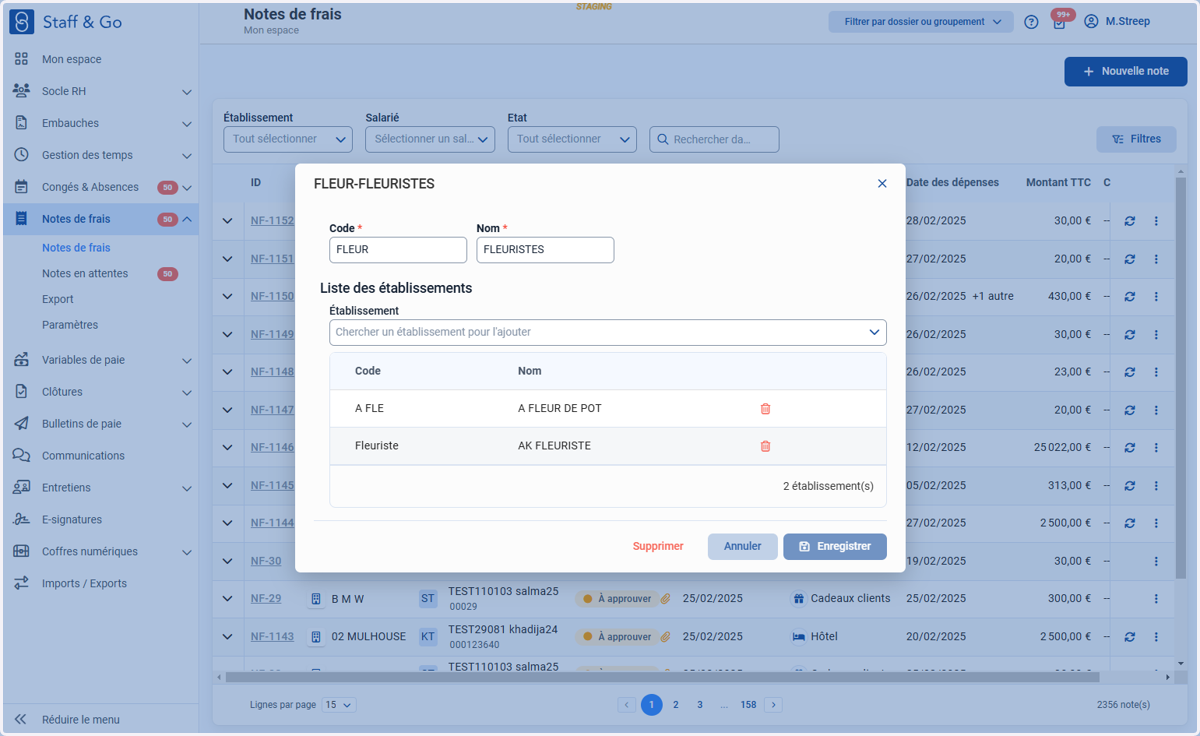The height and width of the screenshot is (736, 1200).
Task: Click the Nom input field containing FLEURISTES
Action: (545, 250)
